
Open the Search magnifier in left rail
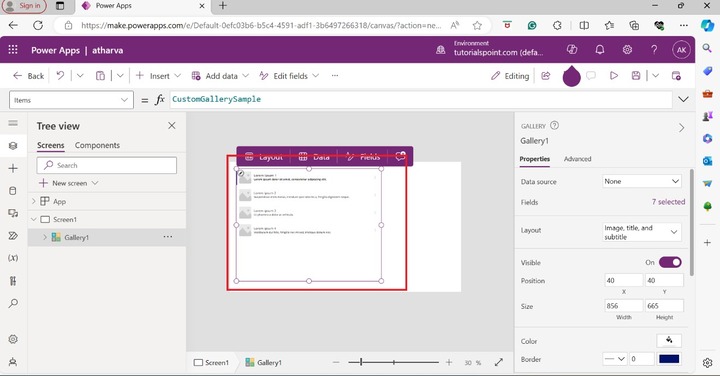13,303
